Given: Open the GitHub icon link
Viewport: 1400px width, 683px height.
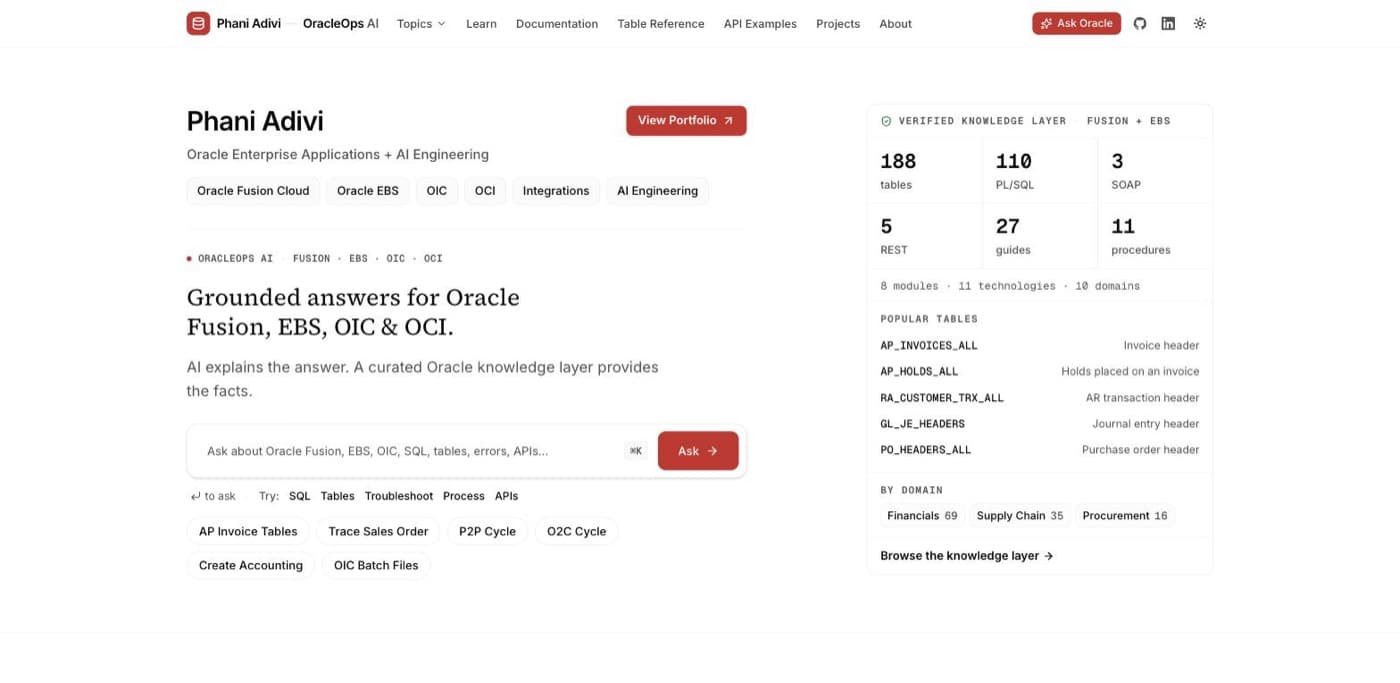Looking at the screenshot, I should 1140,23.
